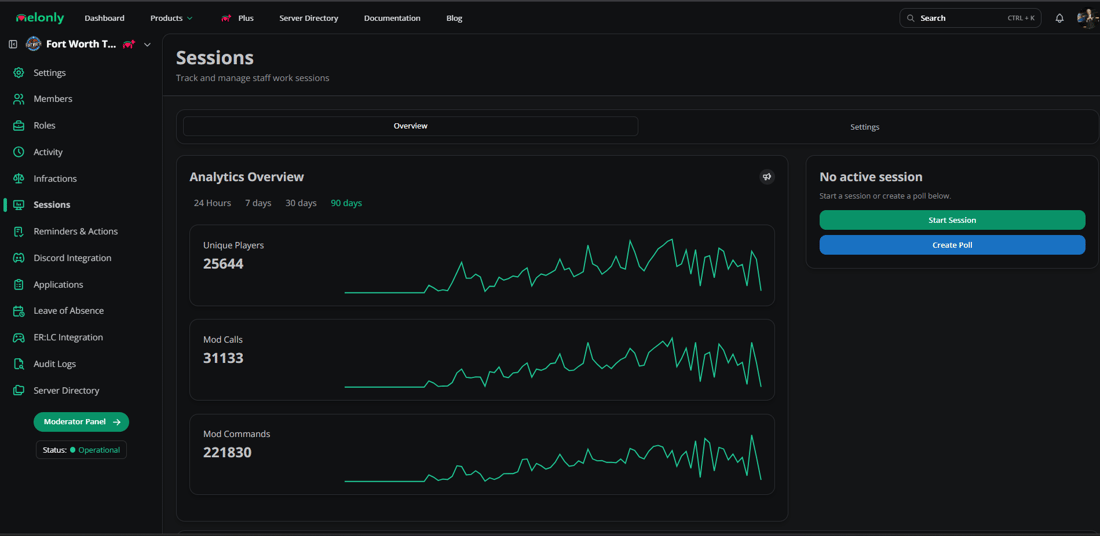This screenshot has height=536, width=1100.
Task: Click the Mod Commands chart line
Action: point(553,458)
